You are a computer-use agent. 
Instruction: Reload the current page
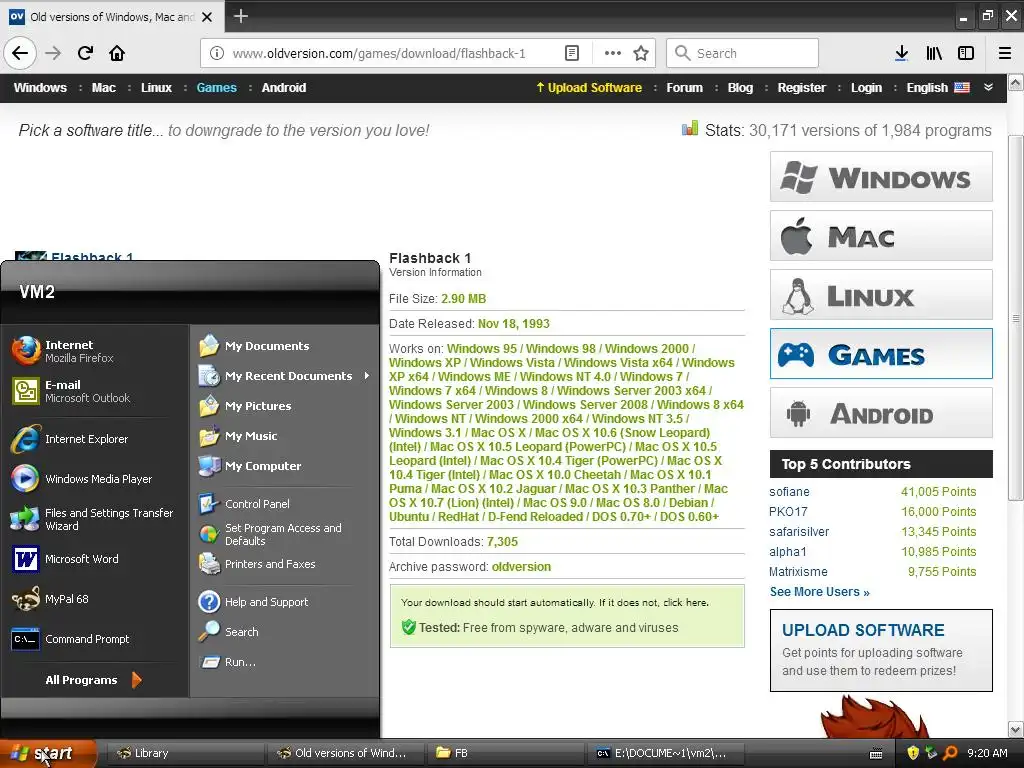(x=85, y=53)
